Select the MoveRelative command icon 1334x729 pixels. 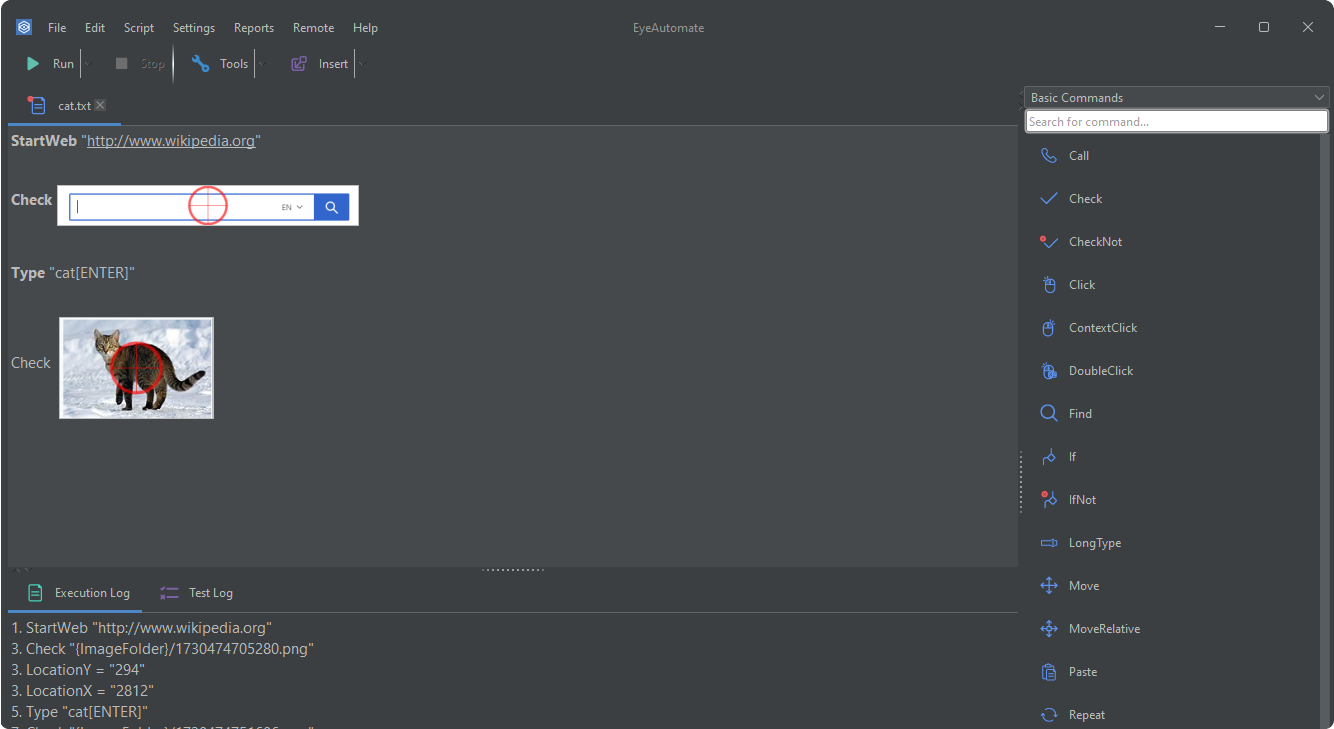click(1049, 629)
